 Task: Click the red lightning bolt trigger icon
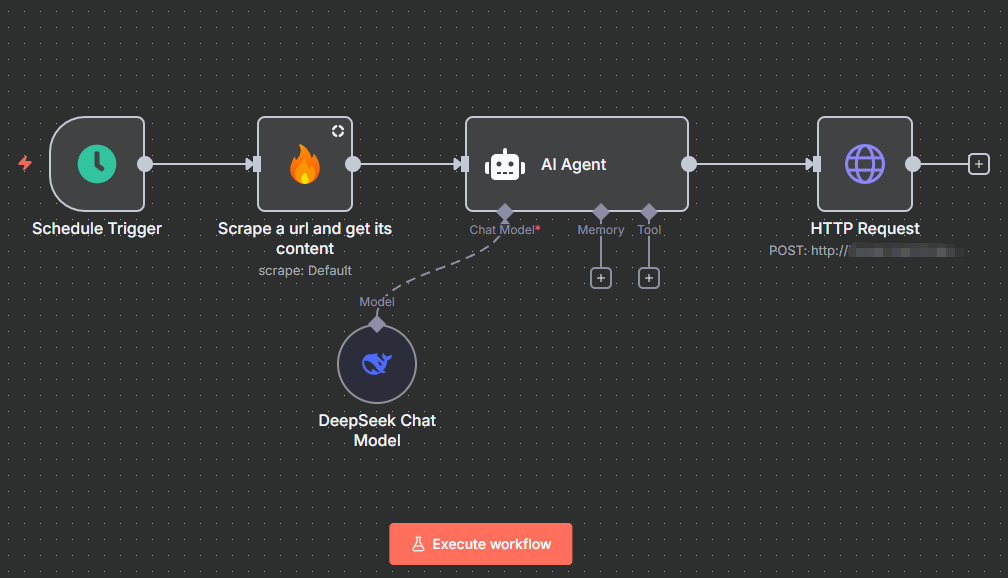25,163
